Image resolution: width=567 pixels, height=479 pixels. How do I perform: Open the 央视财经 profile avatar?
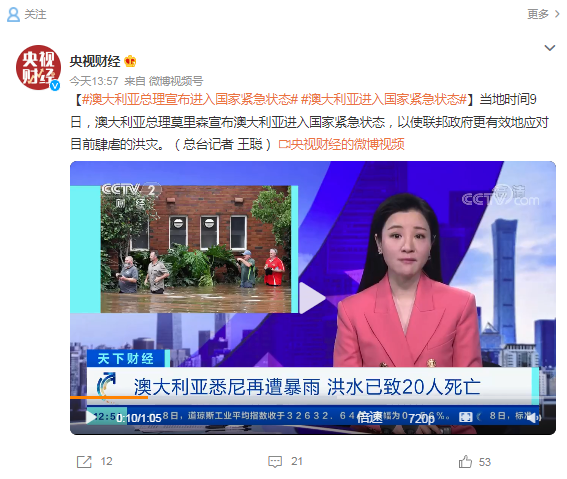coord(38,67)
